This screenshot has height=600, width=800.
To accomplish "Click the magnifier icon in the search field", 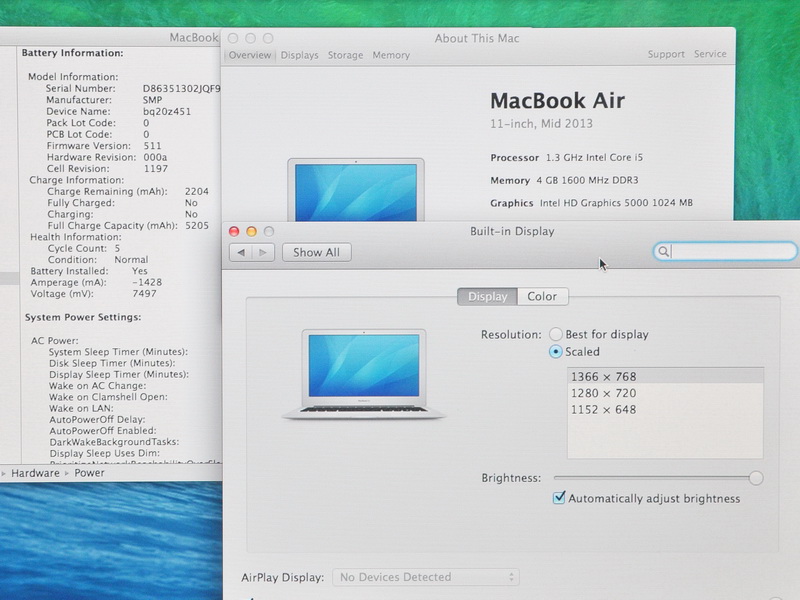I will (x=663, y=251).
